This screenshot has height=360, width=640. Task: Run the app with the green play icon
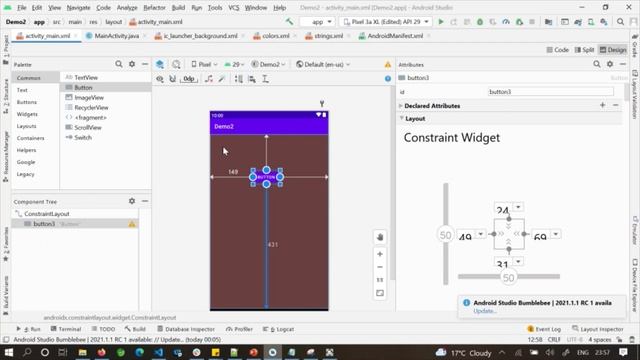441,22
